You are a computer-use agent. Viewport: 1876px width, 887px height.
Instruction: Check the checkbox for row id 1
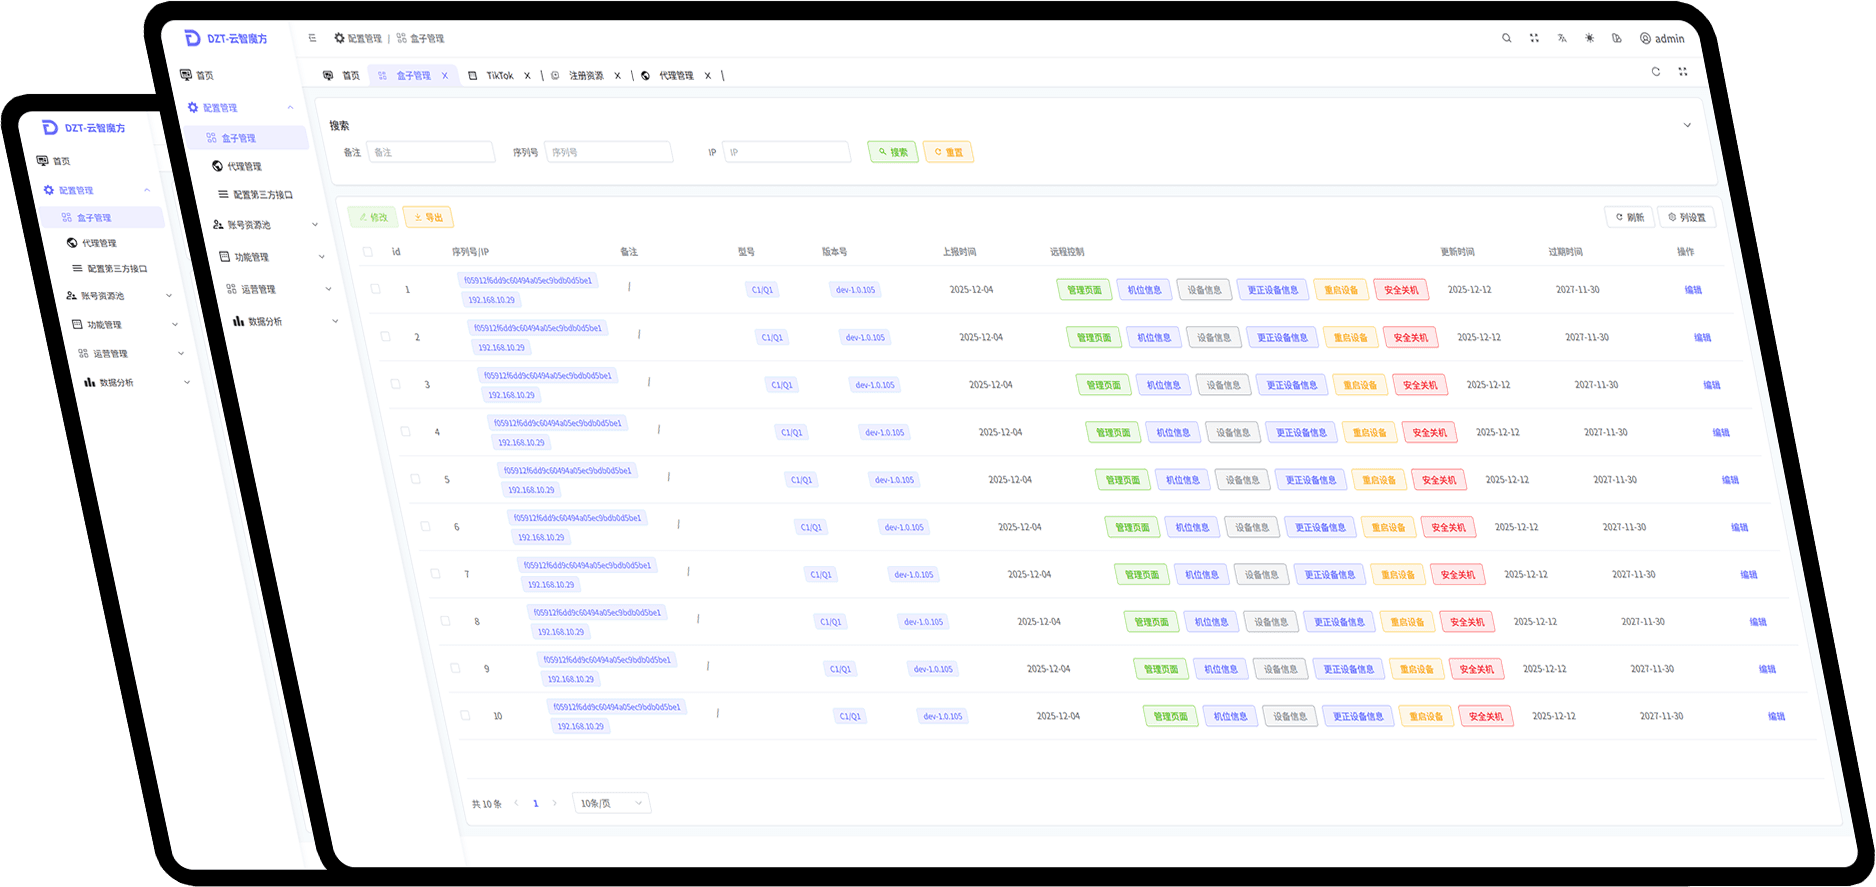[376, 289]
